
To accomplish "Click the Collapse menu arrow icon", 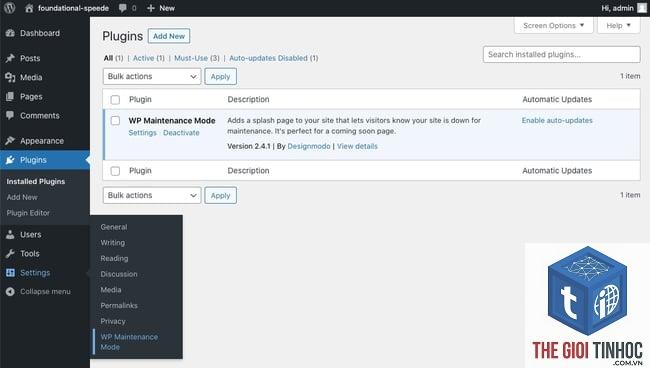I will pyautogui.click(x=10, y=292).
